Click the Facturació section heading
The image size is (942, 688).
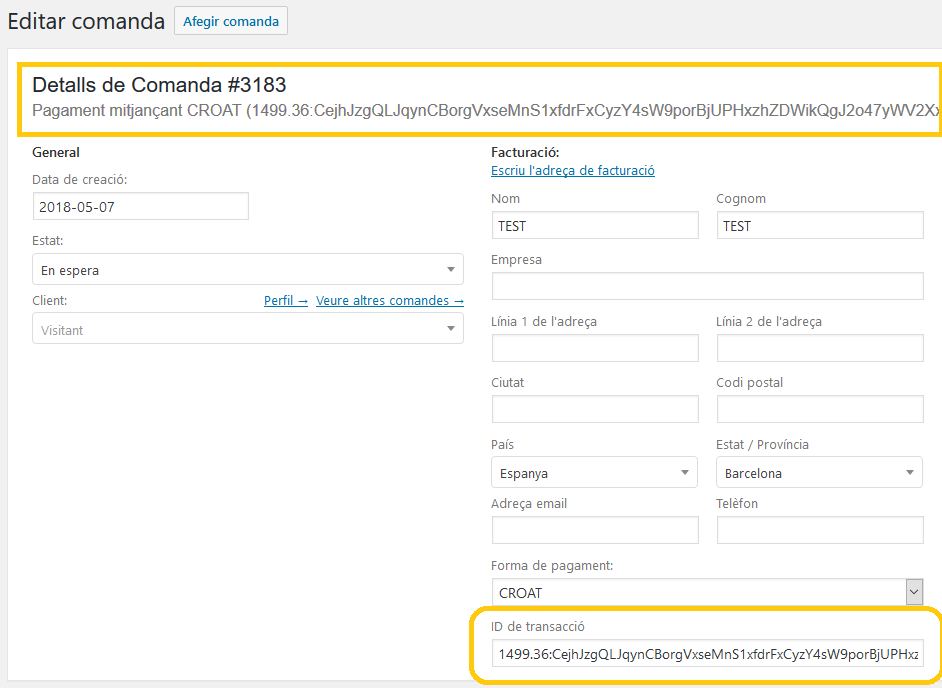click(525, 152)
